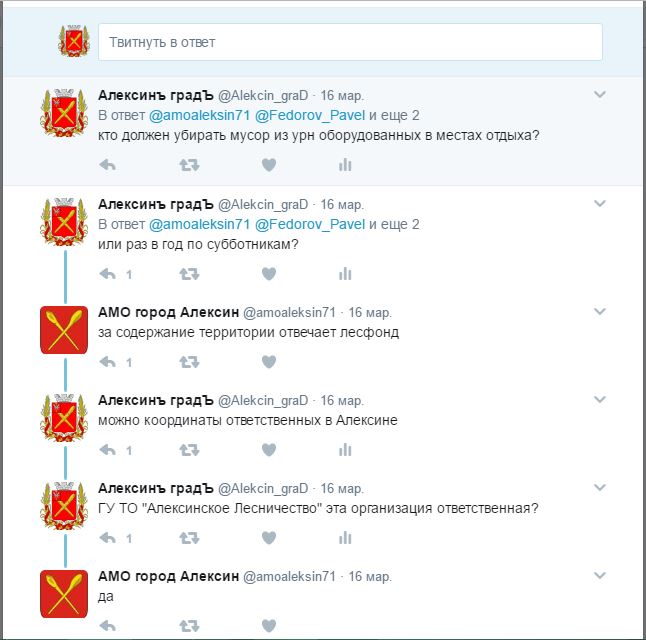Open @Fedorov_Pavel mention in the subbotnik tweet
This screenshot has height=640, width=646.
coord(310,225)
